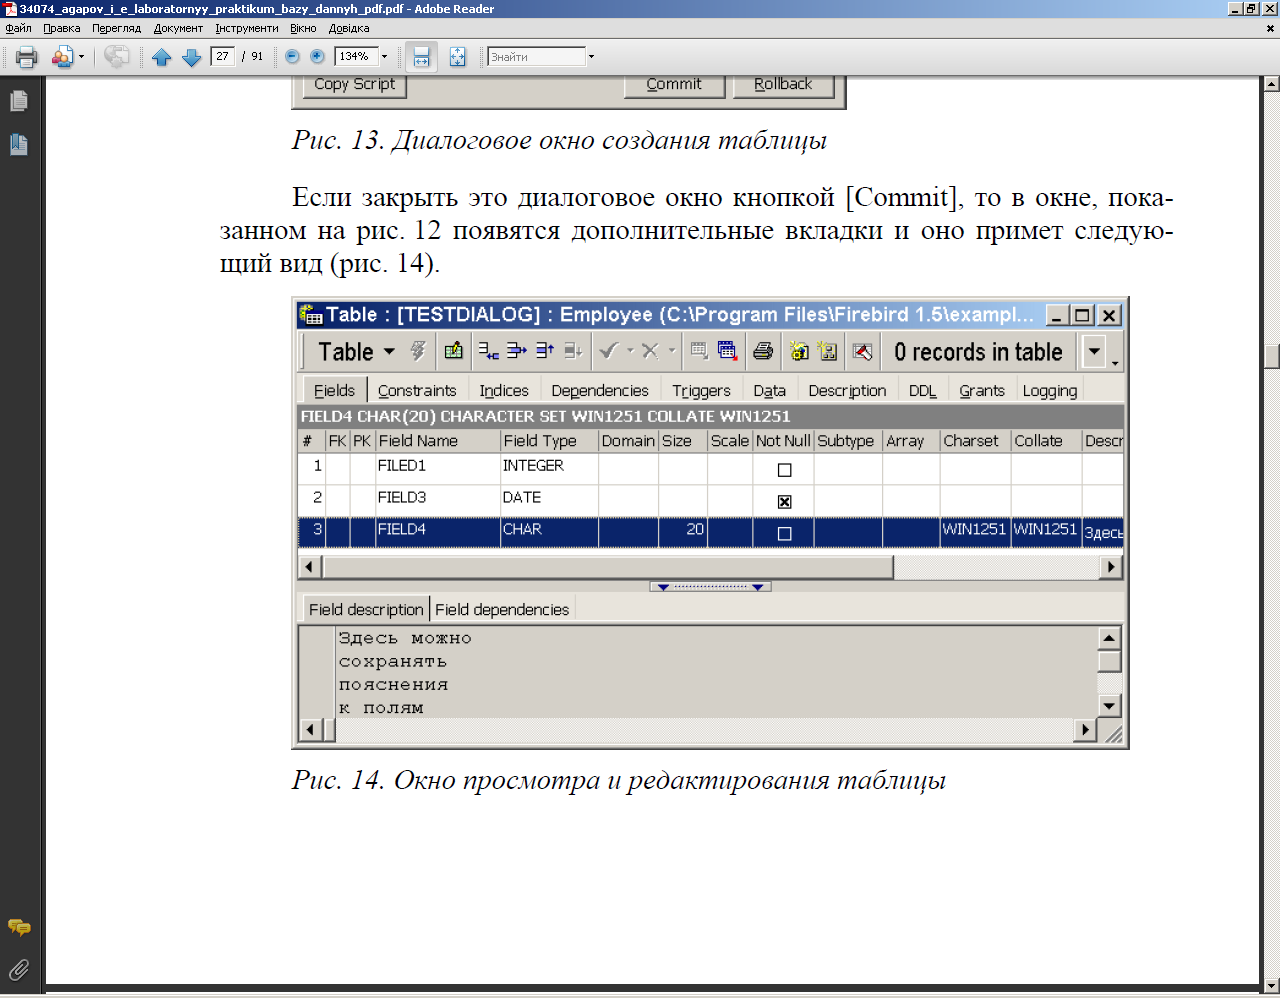The height and width of the screenshot is (998, 1280).
Task: Select the Logging tab
Action: click(1050, 390)
